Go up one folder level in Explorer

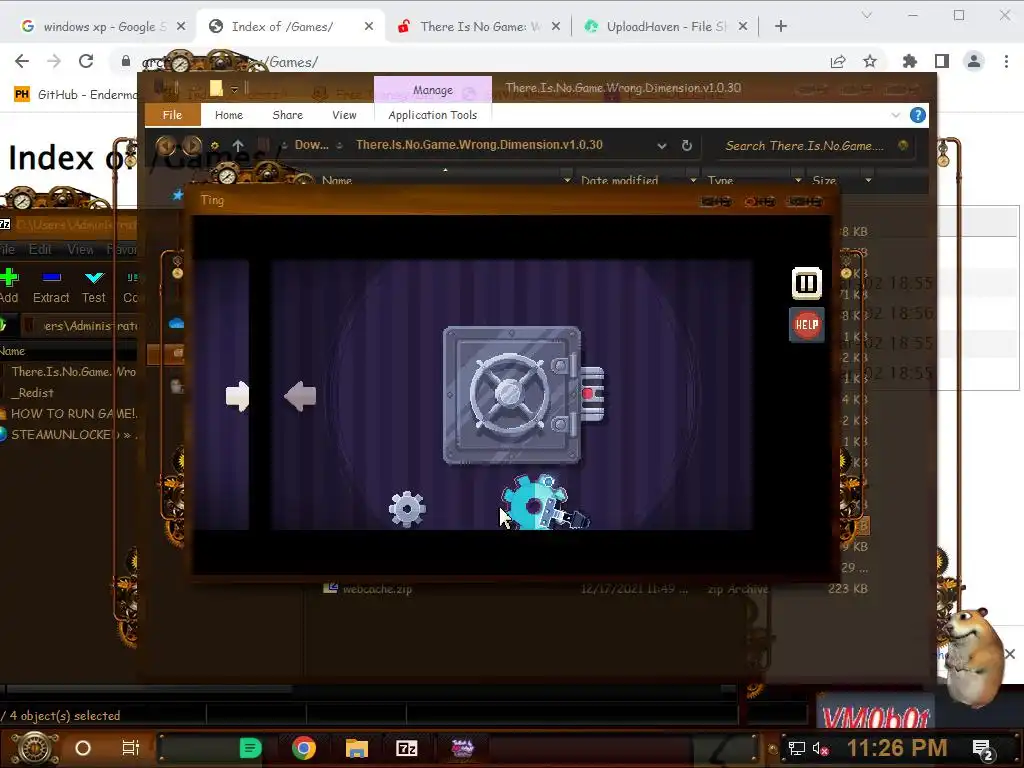click(x=238, y=145)
